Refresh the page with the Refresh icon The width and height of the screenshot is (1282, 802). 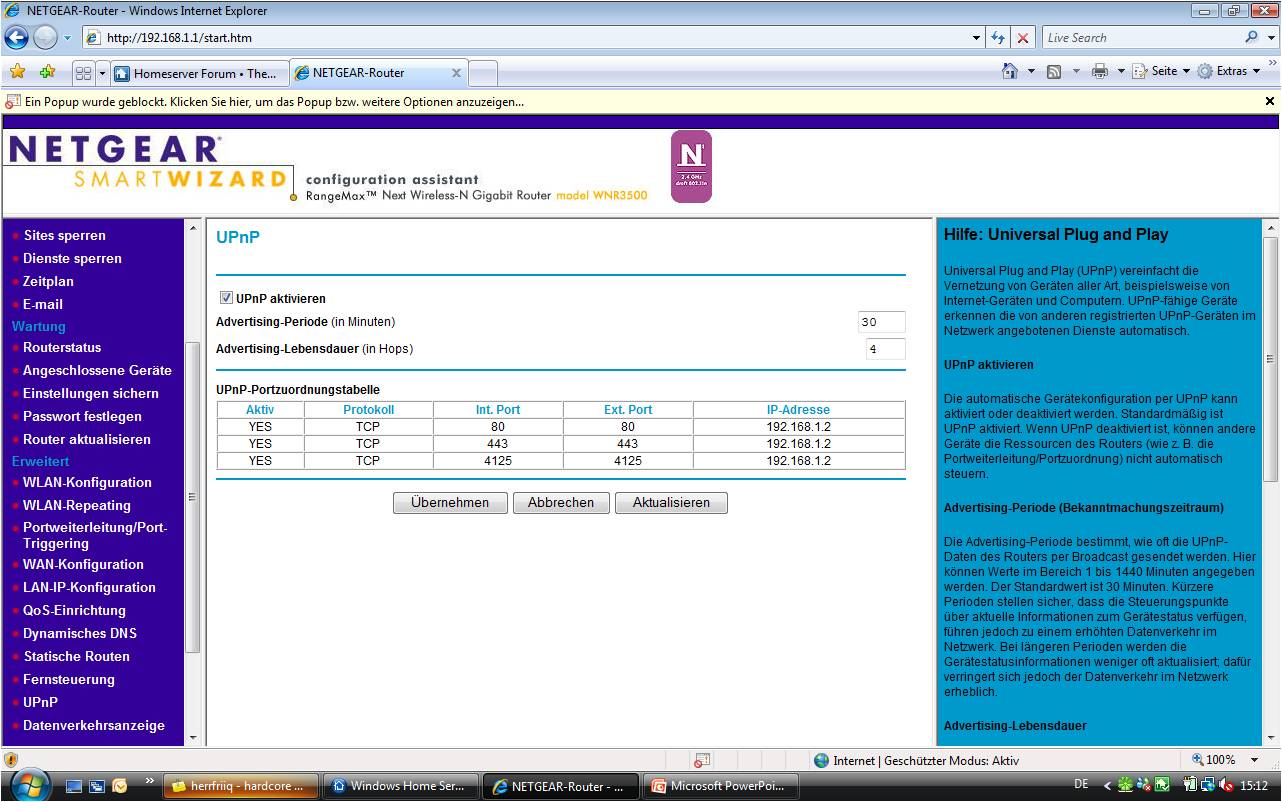click(x=998, y=38)
